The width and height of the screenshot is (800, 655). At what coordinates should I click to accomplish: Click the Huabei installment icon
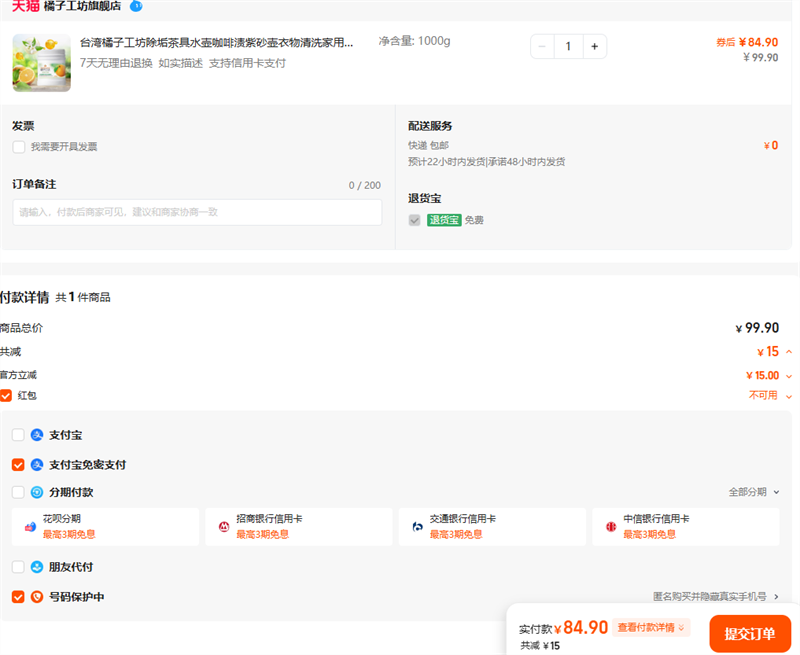pyautogui.click(x=31, y=527)
